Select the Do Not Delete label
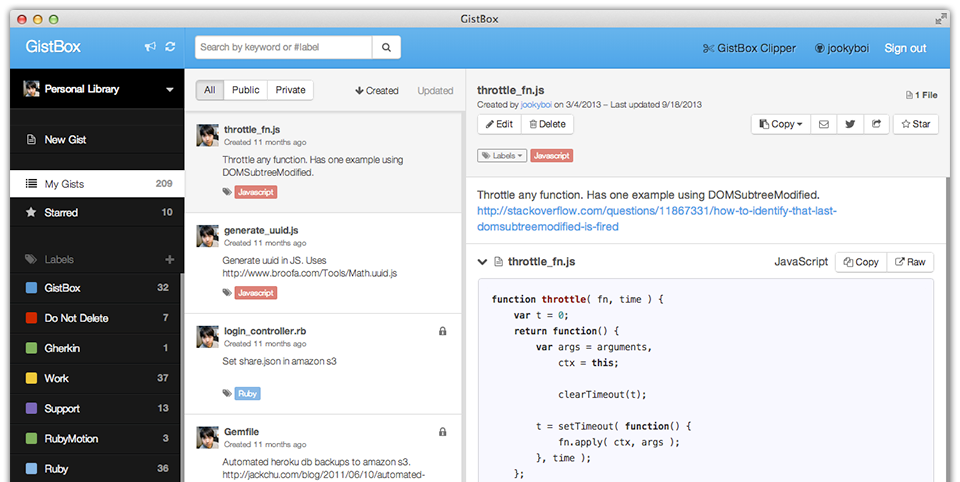This screenshot has width=960, height=482. pyautogui.click(x=97, y=318)
